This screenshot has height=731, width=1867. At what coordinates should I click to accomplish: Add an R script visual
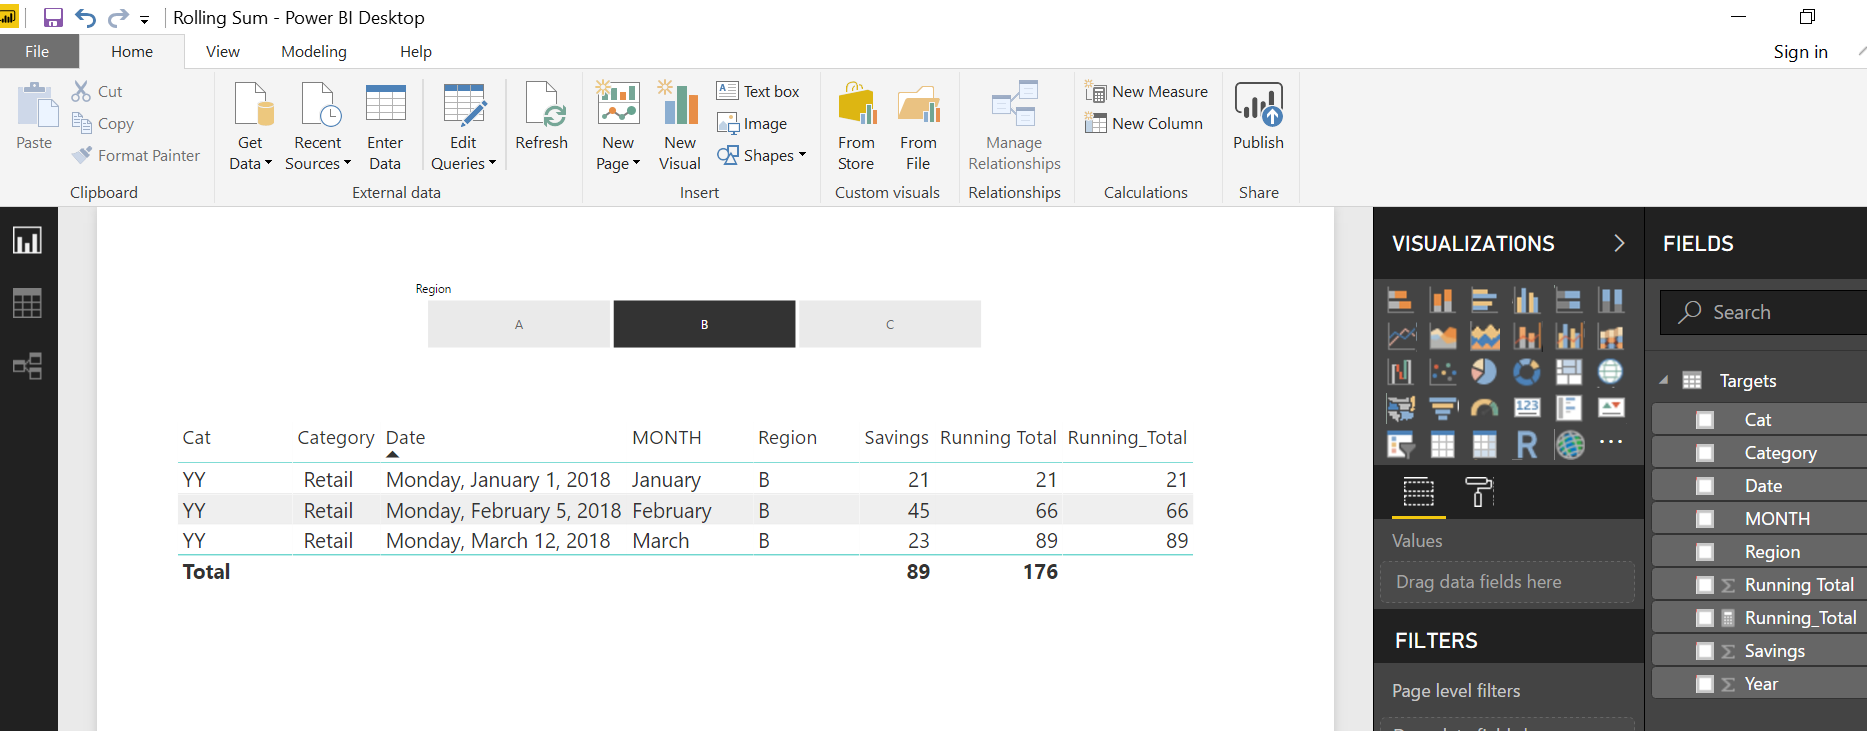pyautogui.click(x=1526, y=444)
